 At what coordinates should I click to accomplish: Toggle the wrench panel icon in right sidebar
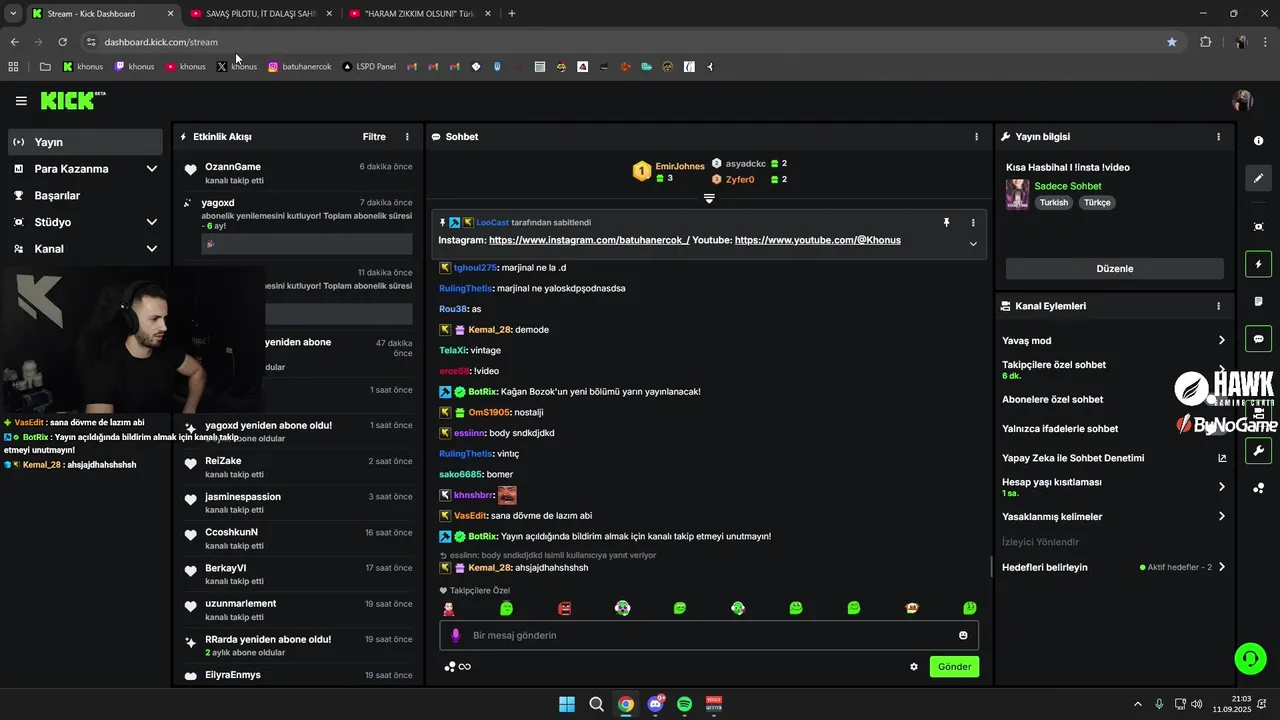(x=1259, y=451)
